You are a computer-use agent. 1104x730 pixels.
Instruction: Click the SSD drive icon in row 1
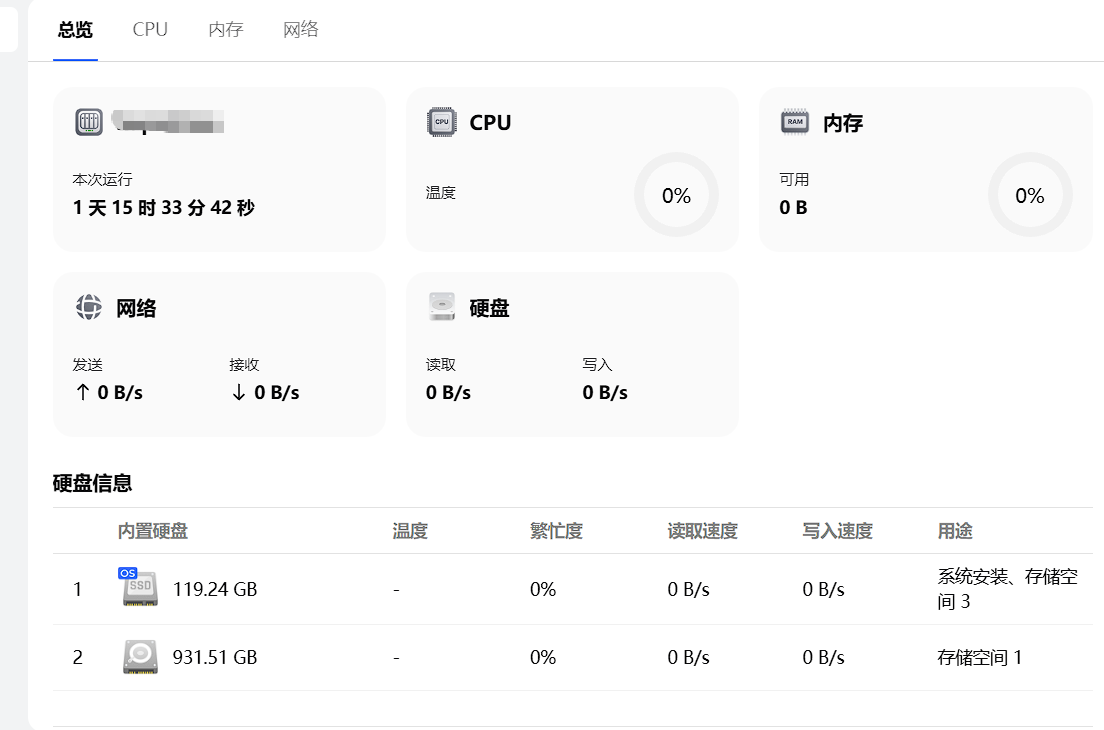(140, 590)
